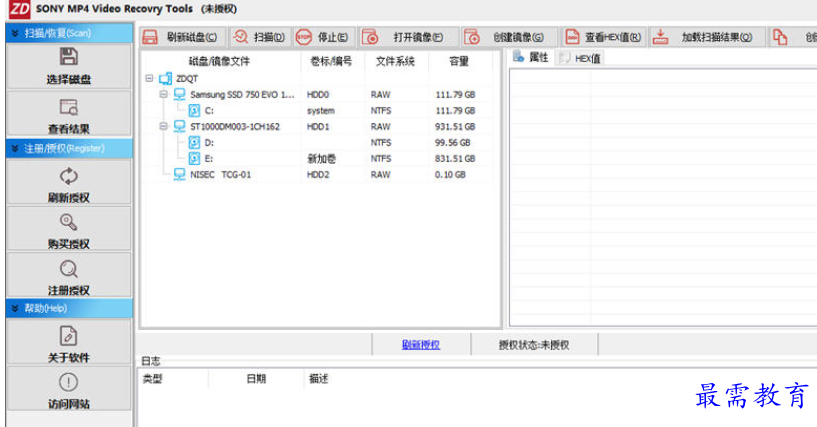Click the 授权状态:未授权 status text
The height and width of the screenshot is (427, 817).
534,345
